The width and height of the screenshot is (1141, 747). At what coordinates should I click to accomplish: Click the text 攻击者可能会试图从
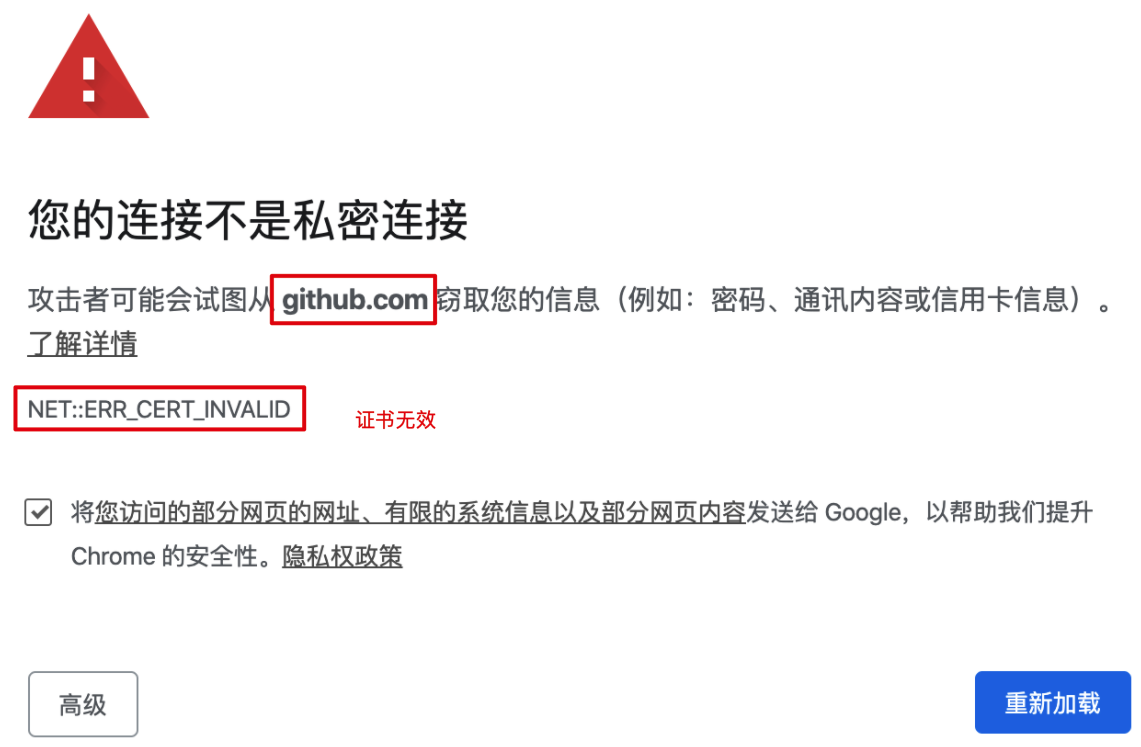(149, 300)
